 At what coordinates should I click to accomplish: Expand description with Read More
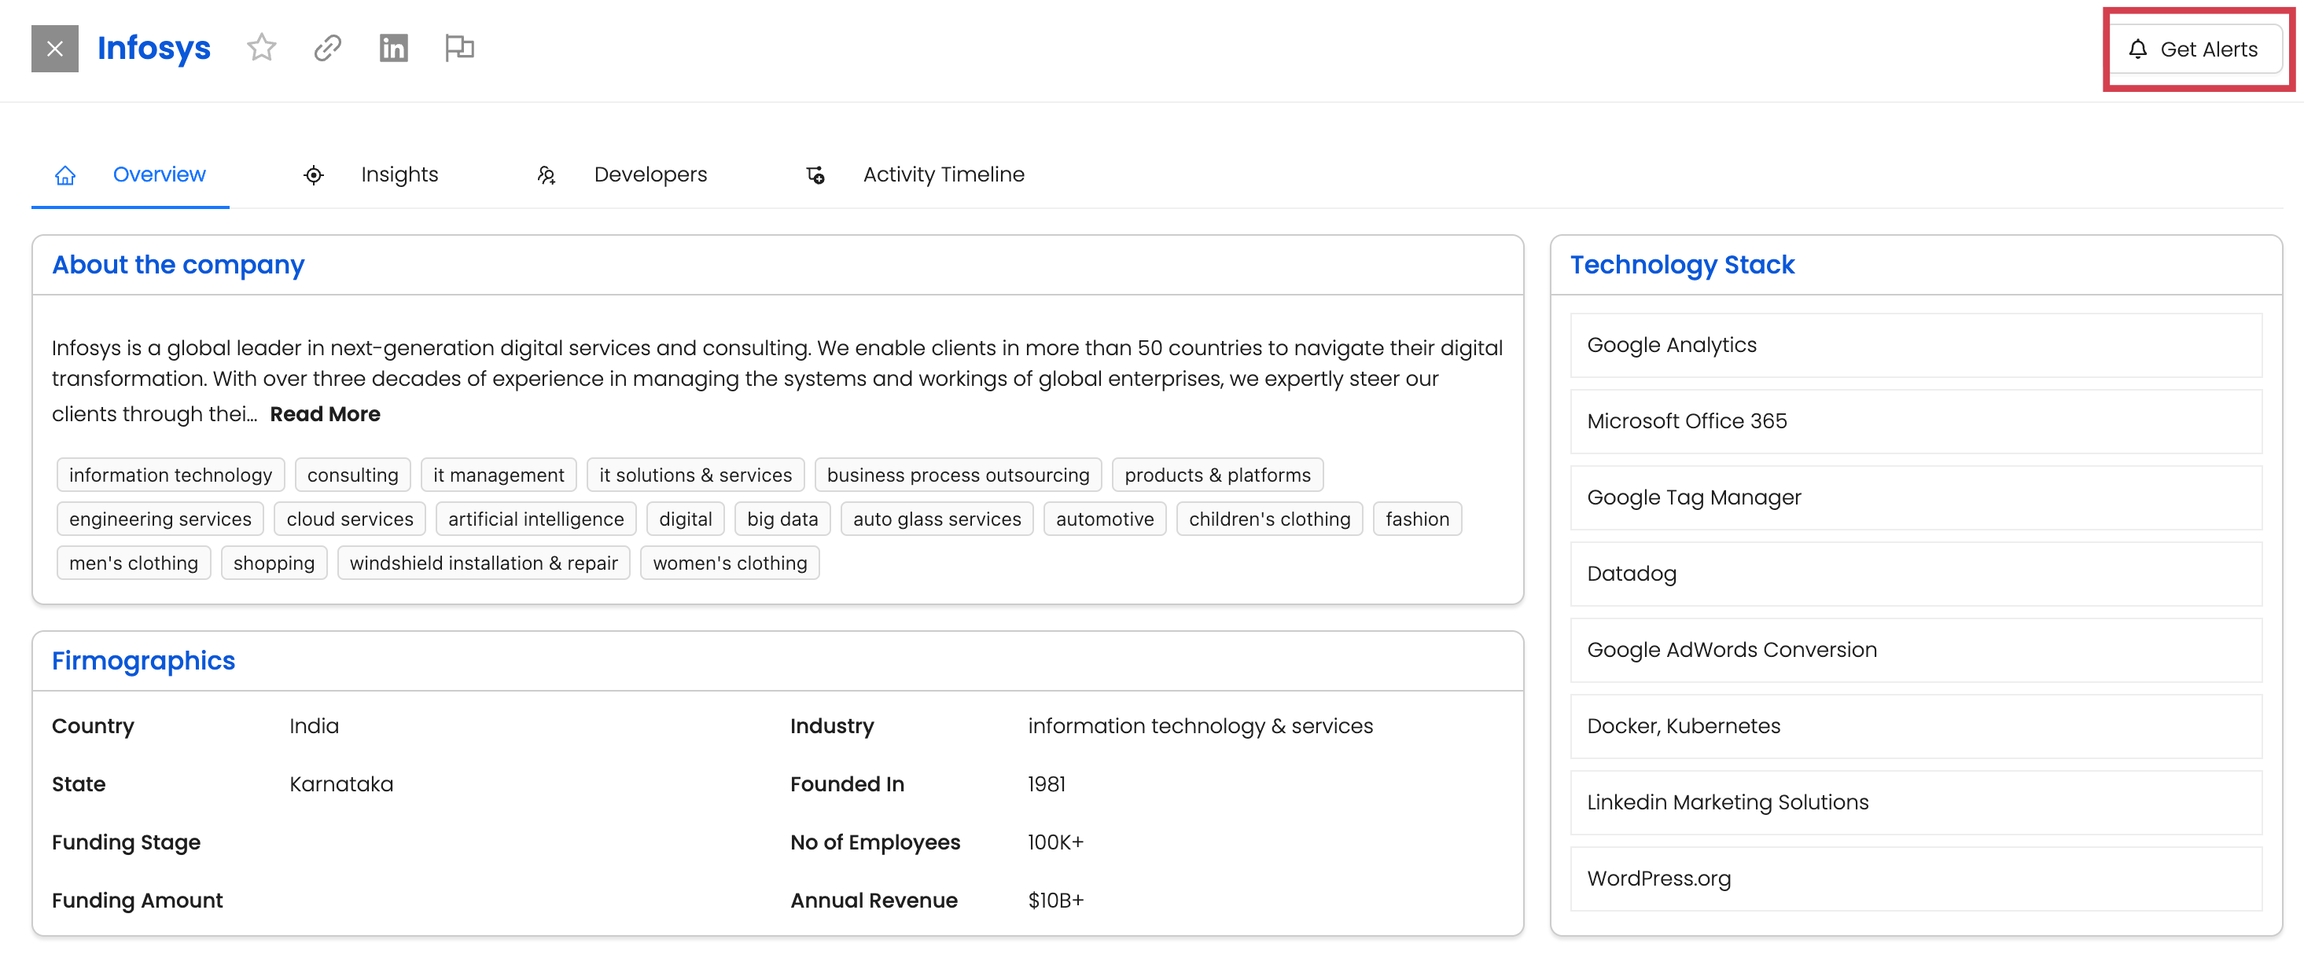325,414
